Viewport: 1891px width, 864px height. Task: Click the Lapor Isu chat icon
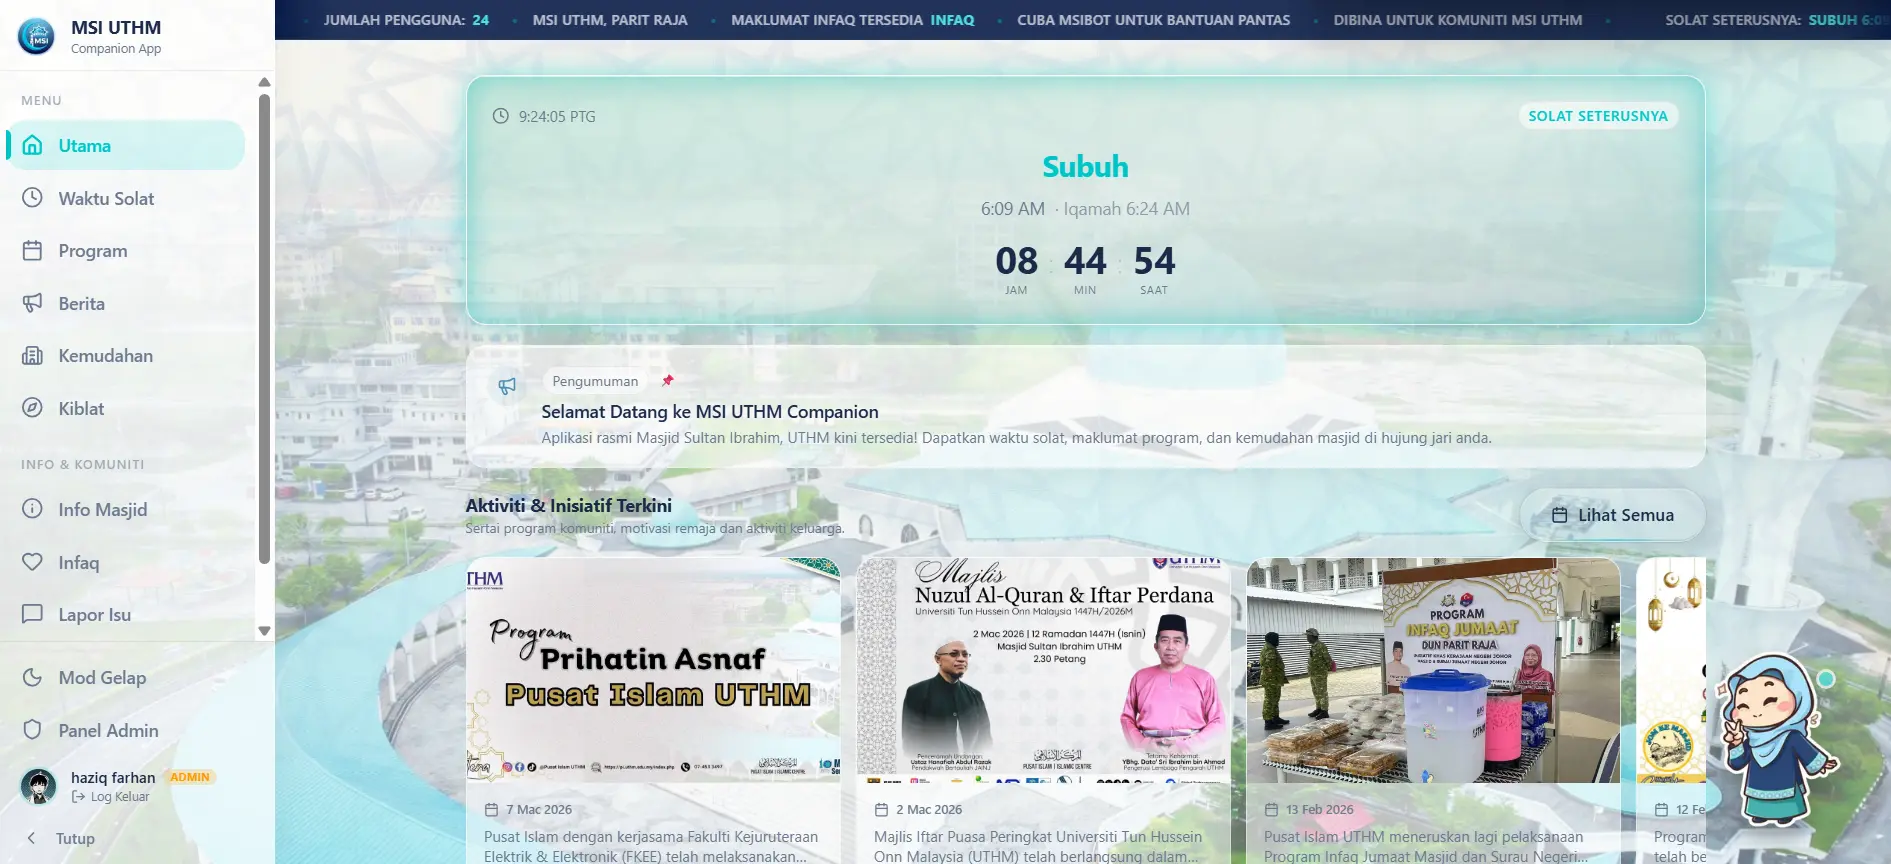[32, 614]
